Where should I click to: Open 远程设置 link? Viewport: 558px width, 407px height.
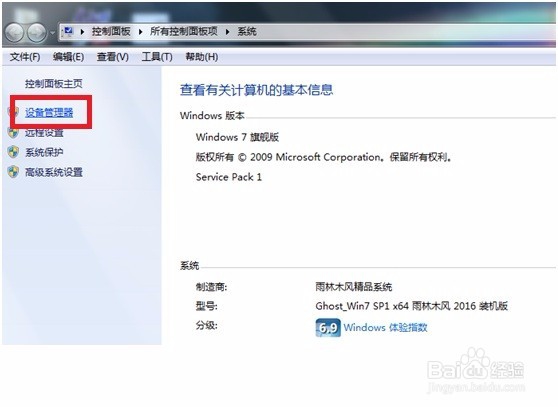[44, 132]
